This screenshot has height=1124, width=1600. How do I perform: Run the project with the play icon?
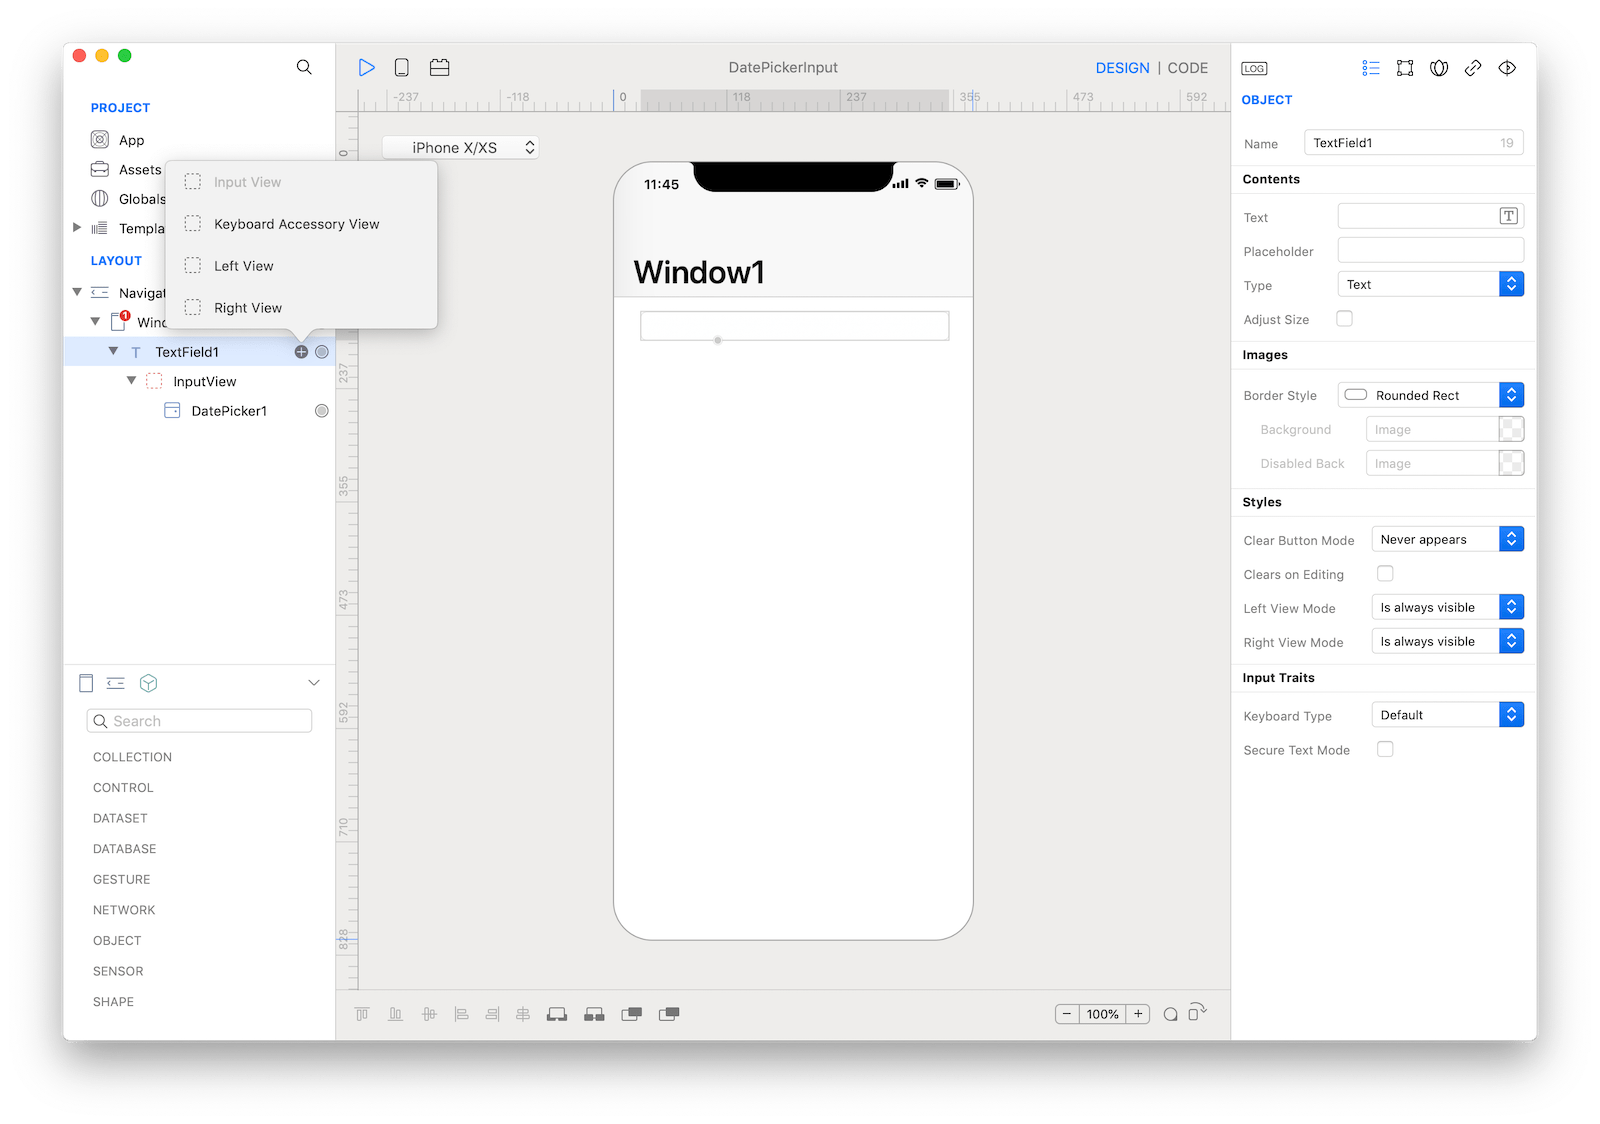pyautogui.click(x=367, y=67)
